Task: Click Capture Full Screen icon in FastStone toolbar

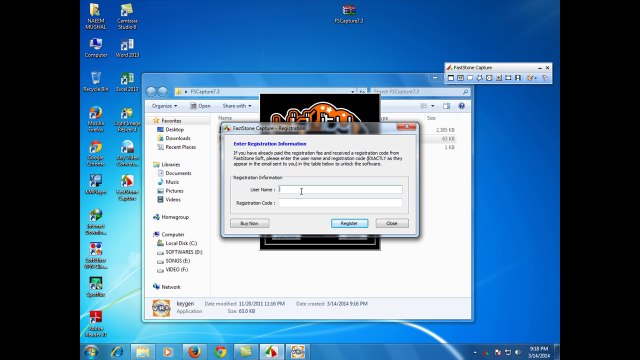Action: coord(489,78)
